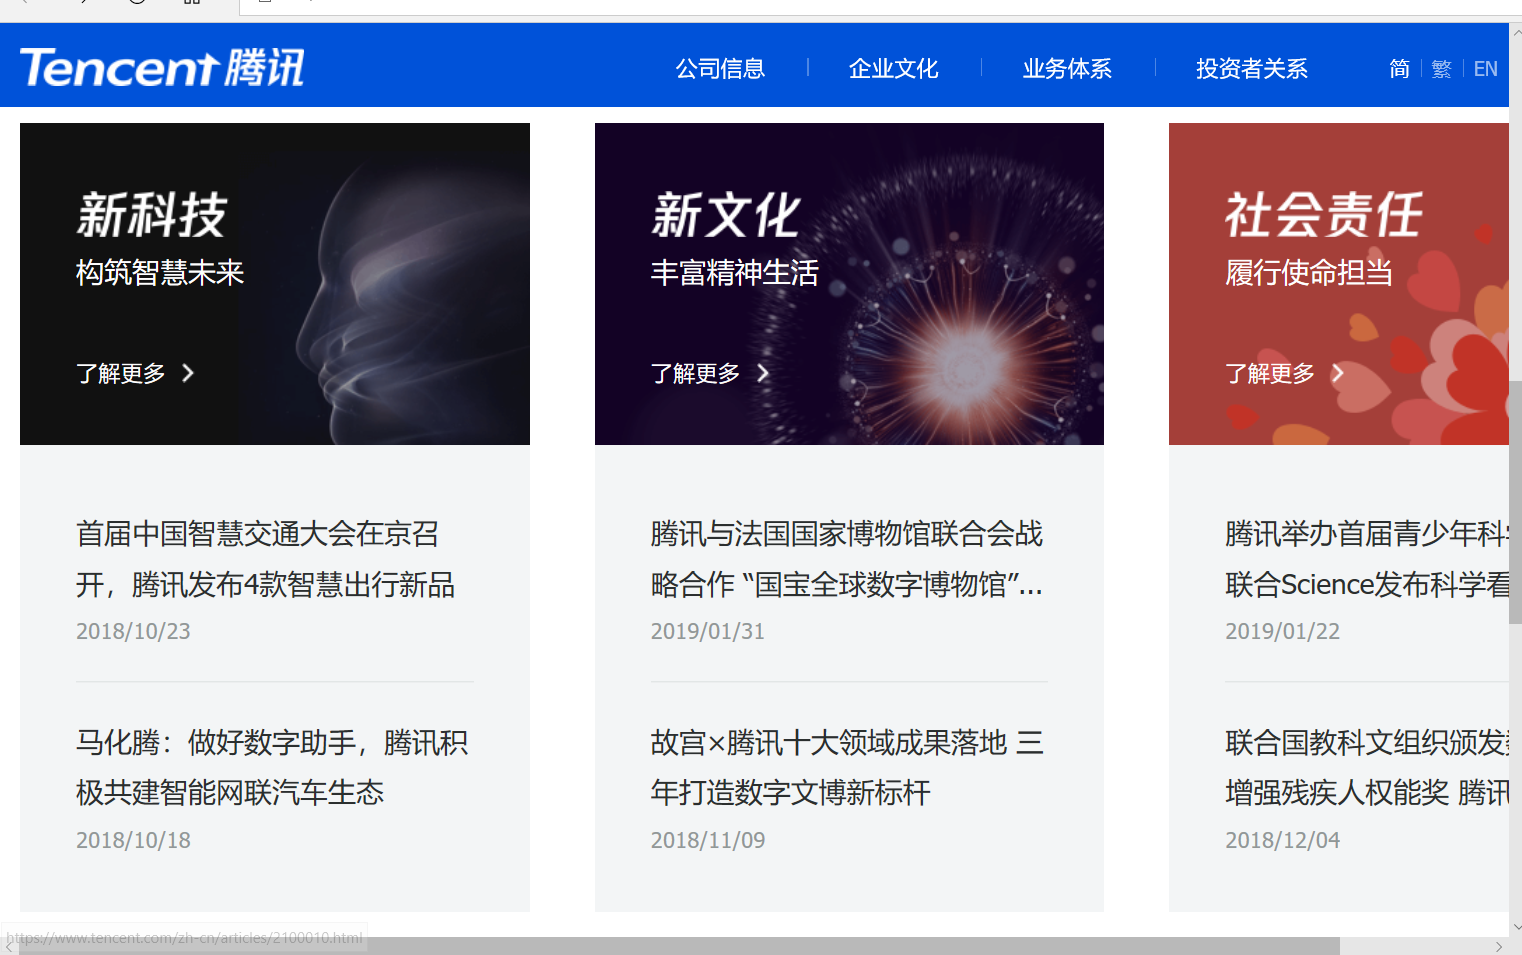This screenshot has width=1522, height=955.
Task: Open article 腾讯与法国国家博物馆联合会战略合作
Action: pos(847,559)
